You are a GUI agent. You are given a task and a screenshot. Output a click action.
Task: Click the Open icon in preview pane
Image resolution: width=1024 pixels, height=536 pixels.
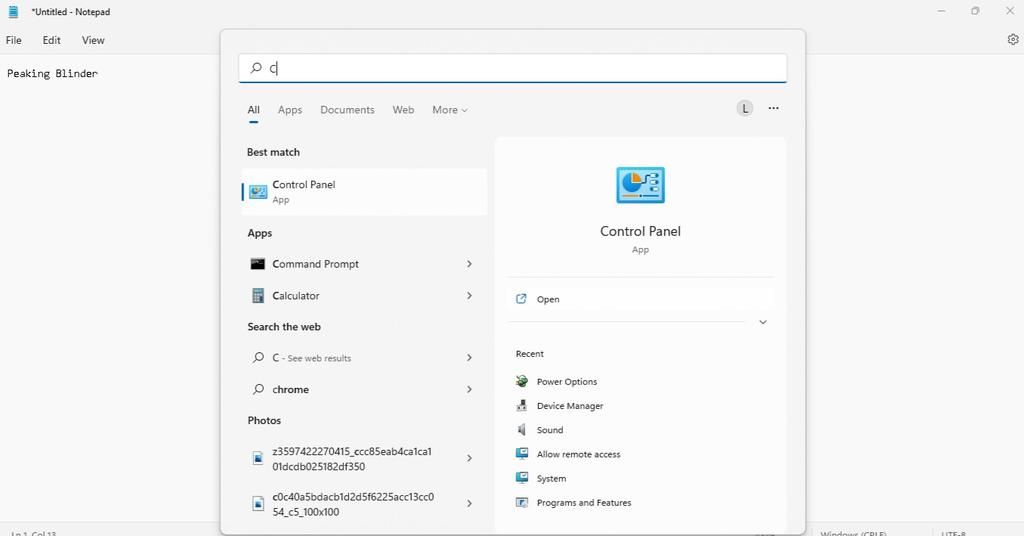point(521,299)
